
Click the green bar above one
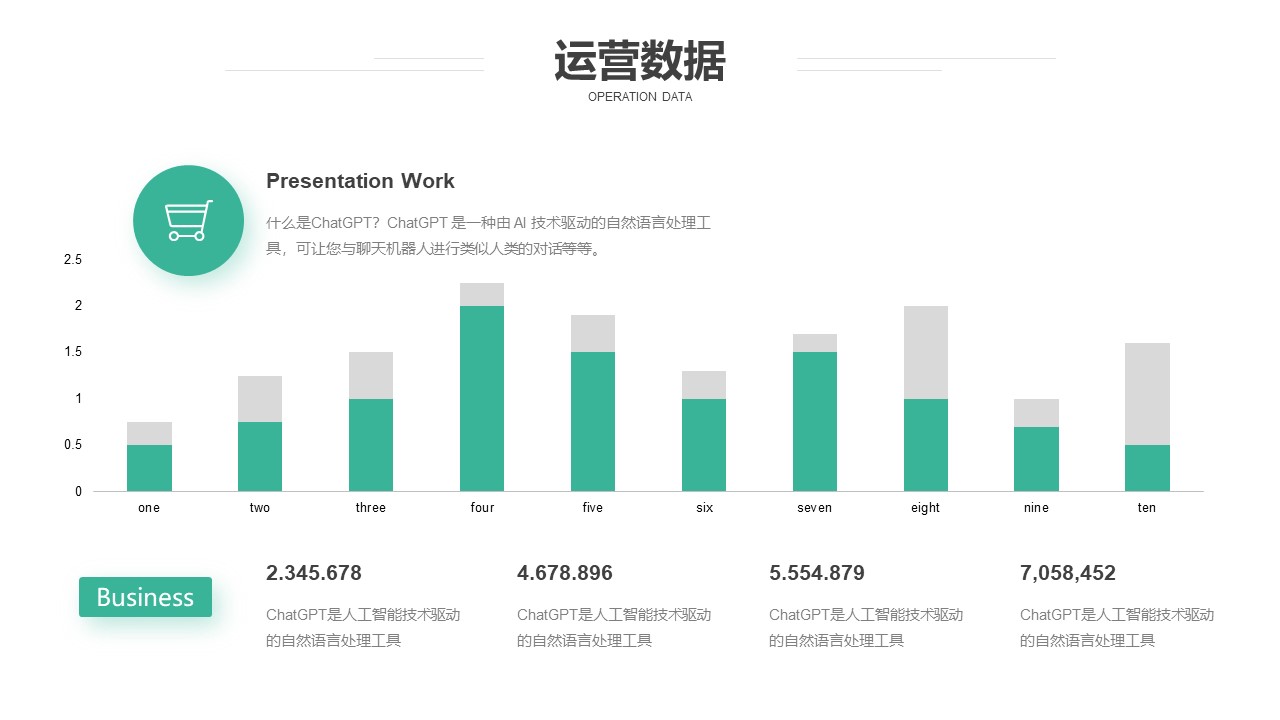point(149,468)
